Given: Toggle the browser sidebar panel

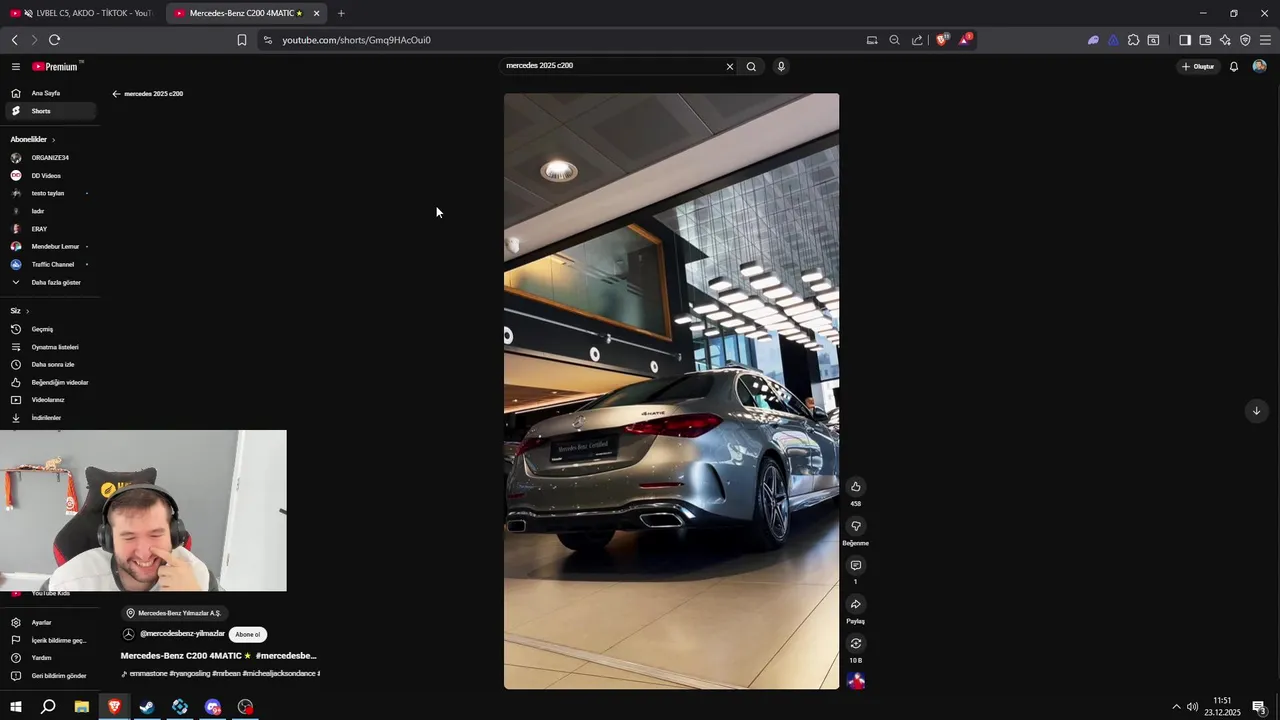Looking at the screenshot, I should point(1185,40).
